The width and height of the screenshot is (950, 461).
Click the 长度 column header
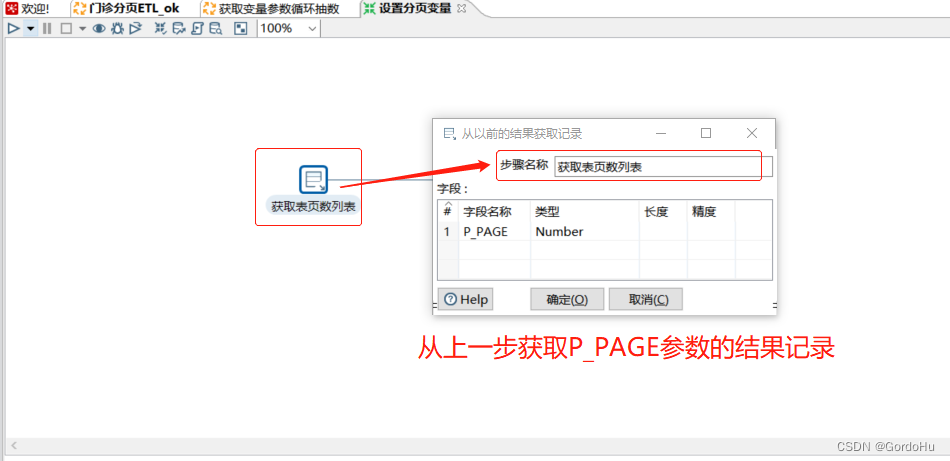click(663, 212)
